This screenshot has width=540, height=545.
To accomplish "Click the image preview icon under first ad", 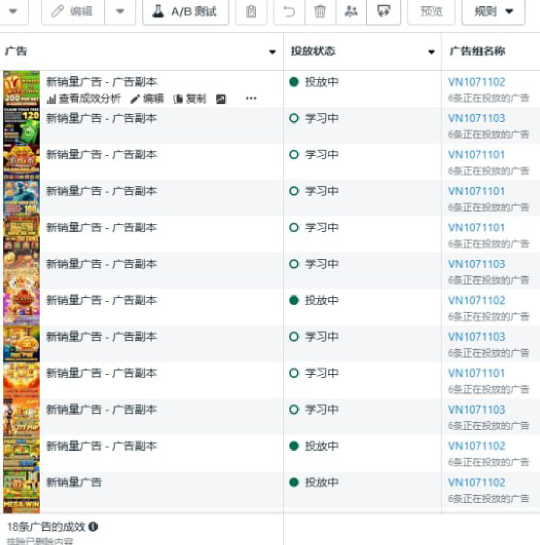I will point(221,99).
